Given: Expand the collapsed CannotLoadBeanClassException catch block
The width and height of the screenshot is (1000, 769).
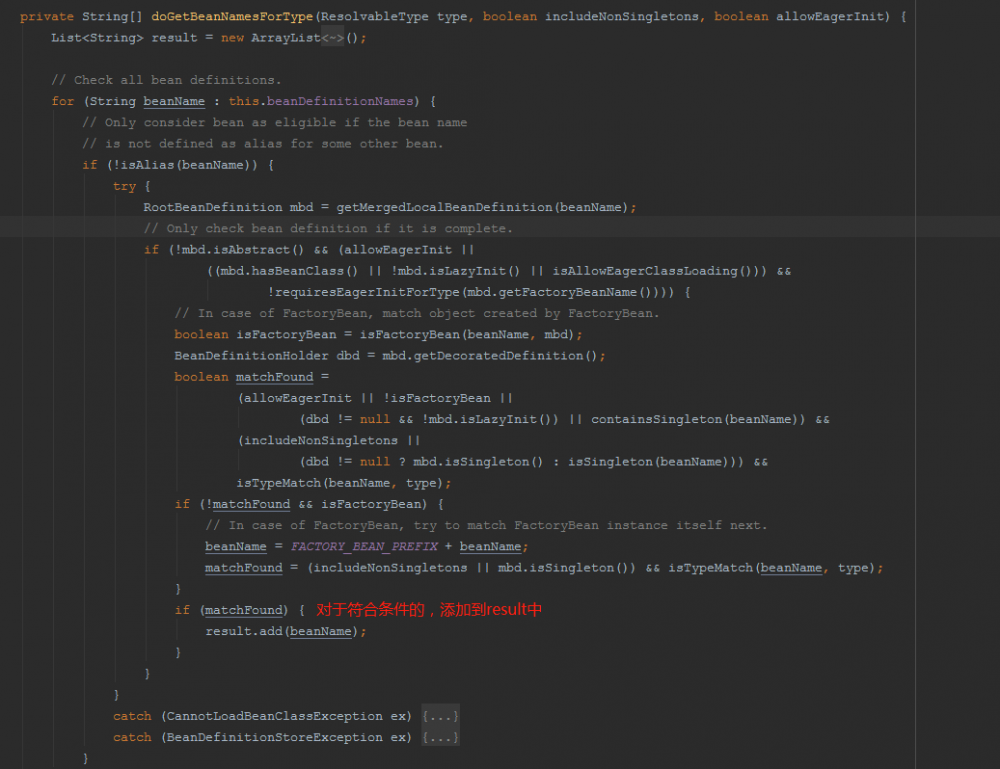Looking at the screenshot, I should 439,715.
